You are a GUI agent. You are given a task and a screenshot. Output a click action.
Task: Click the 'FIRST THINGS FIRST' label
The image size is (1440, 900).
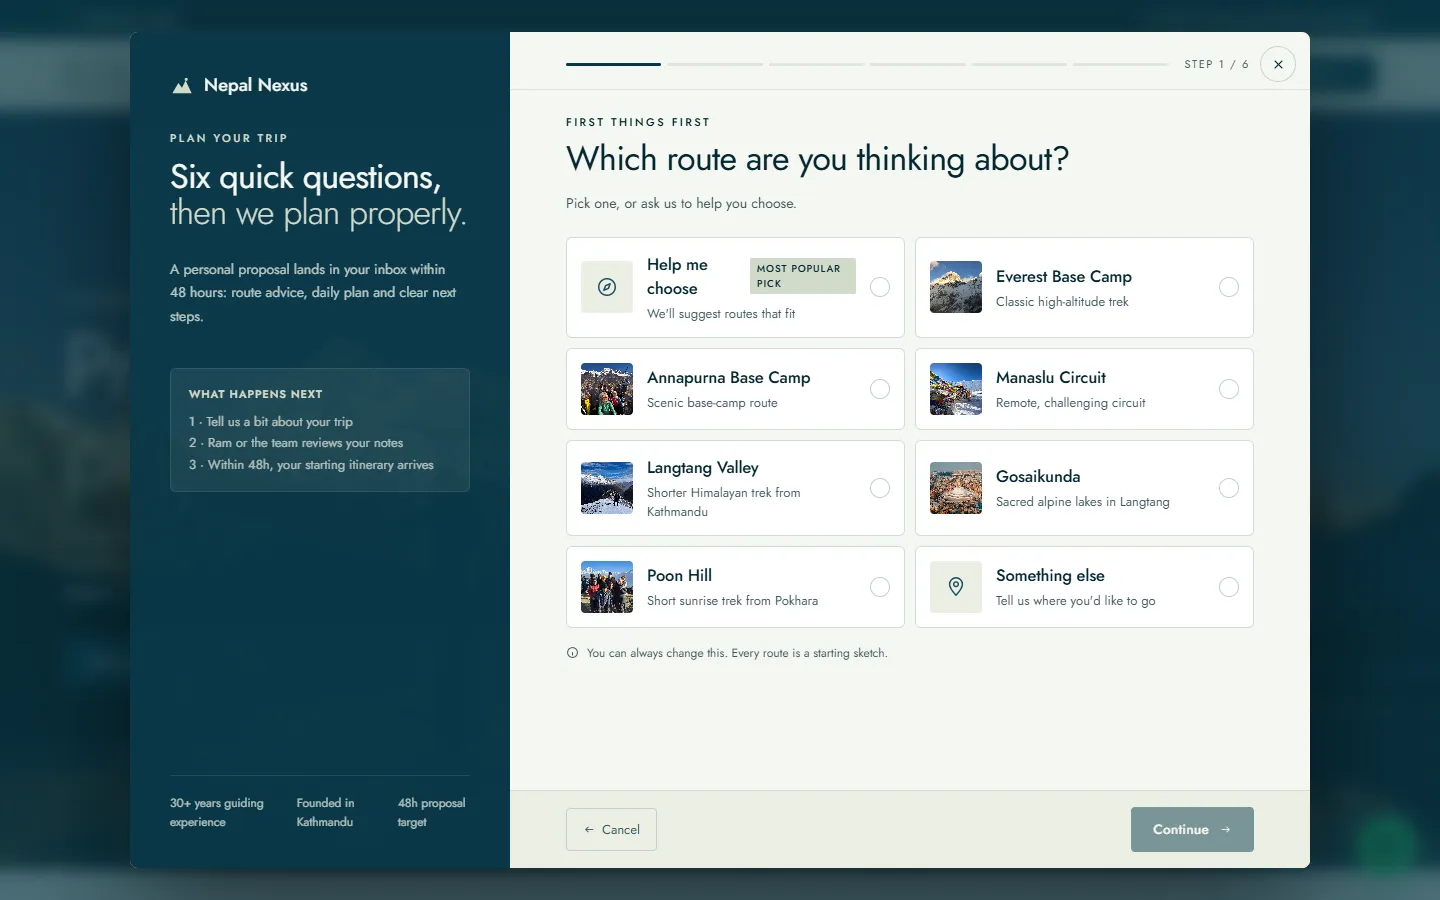point(638,122)
